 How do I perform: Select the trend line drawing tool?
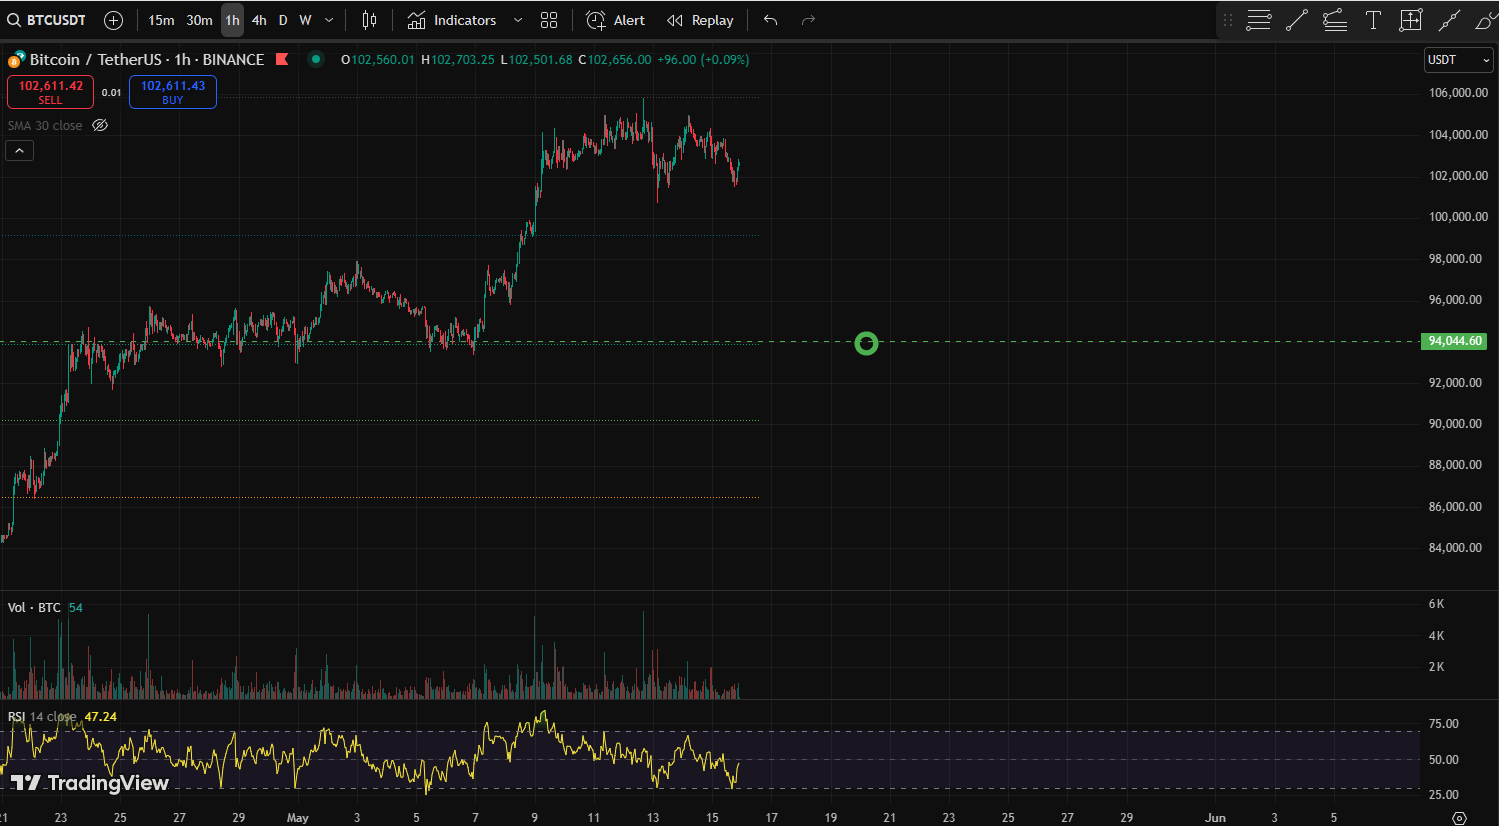click(x=1297, y=20)
